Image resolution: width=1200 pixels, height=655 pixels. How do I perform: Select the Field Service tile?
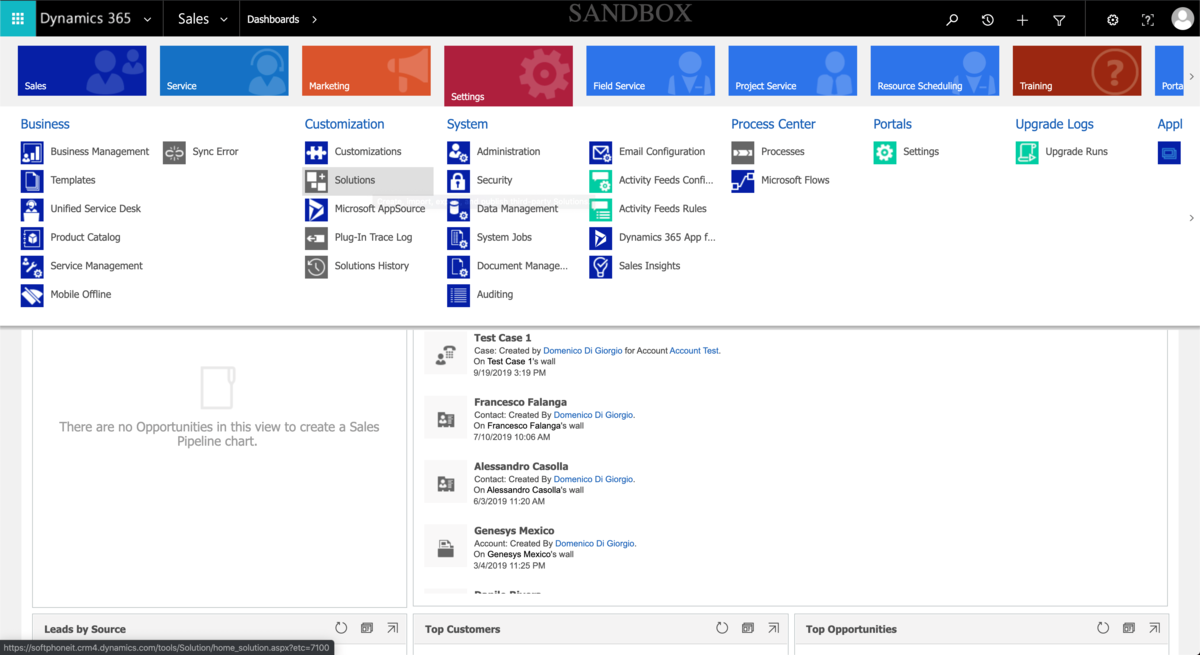pyautogui.click(x=650, y=71)
